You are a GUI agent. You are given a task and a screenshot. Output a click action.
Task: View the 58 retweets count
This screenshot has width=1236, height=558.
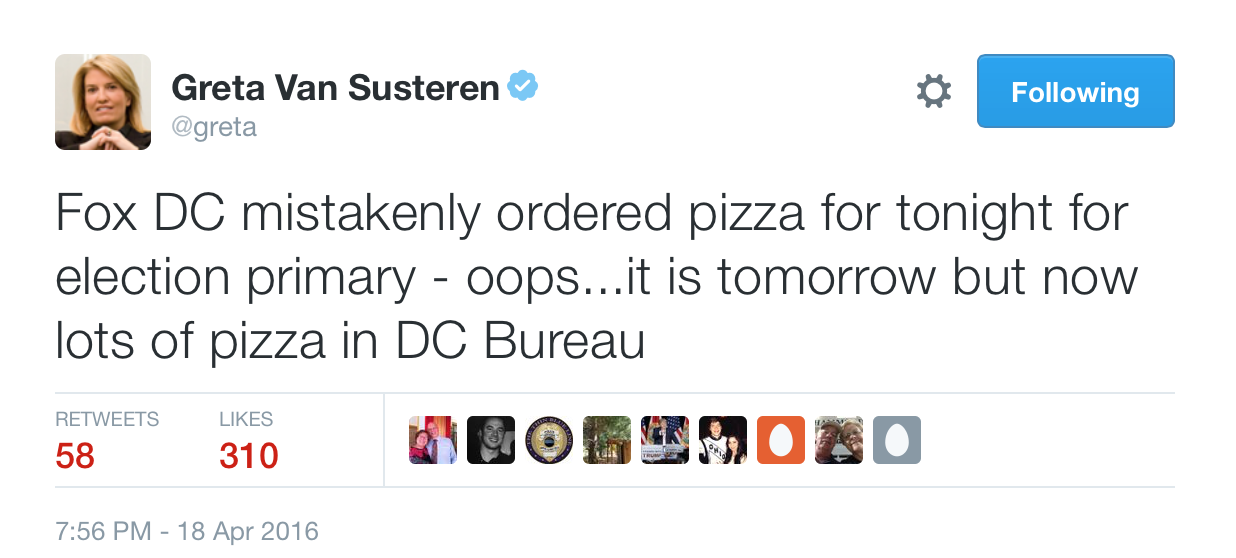click(75, 456)
